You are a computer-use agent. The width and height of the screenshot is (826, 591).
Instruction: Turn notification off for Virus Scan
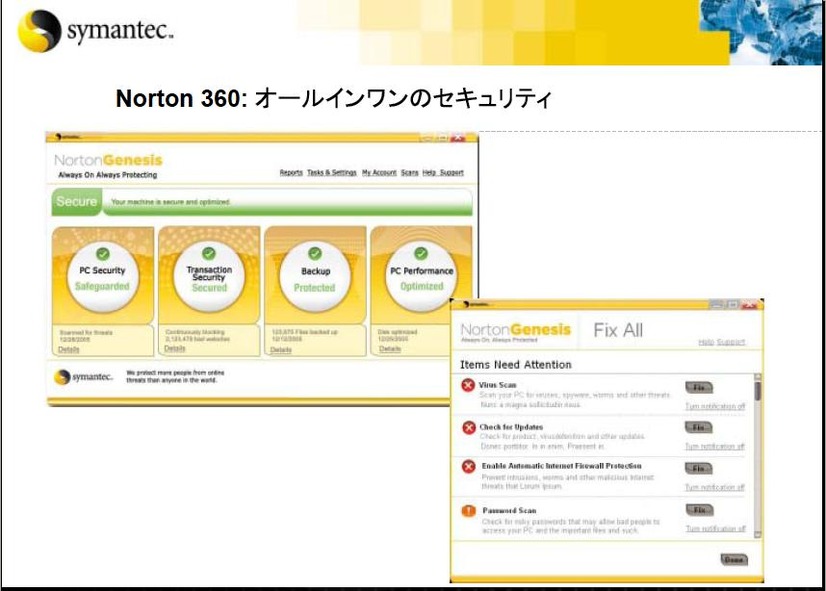[715, 406]
